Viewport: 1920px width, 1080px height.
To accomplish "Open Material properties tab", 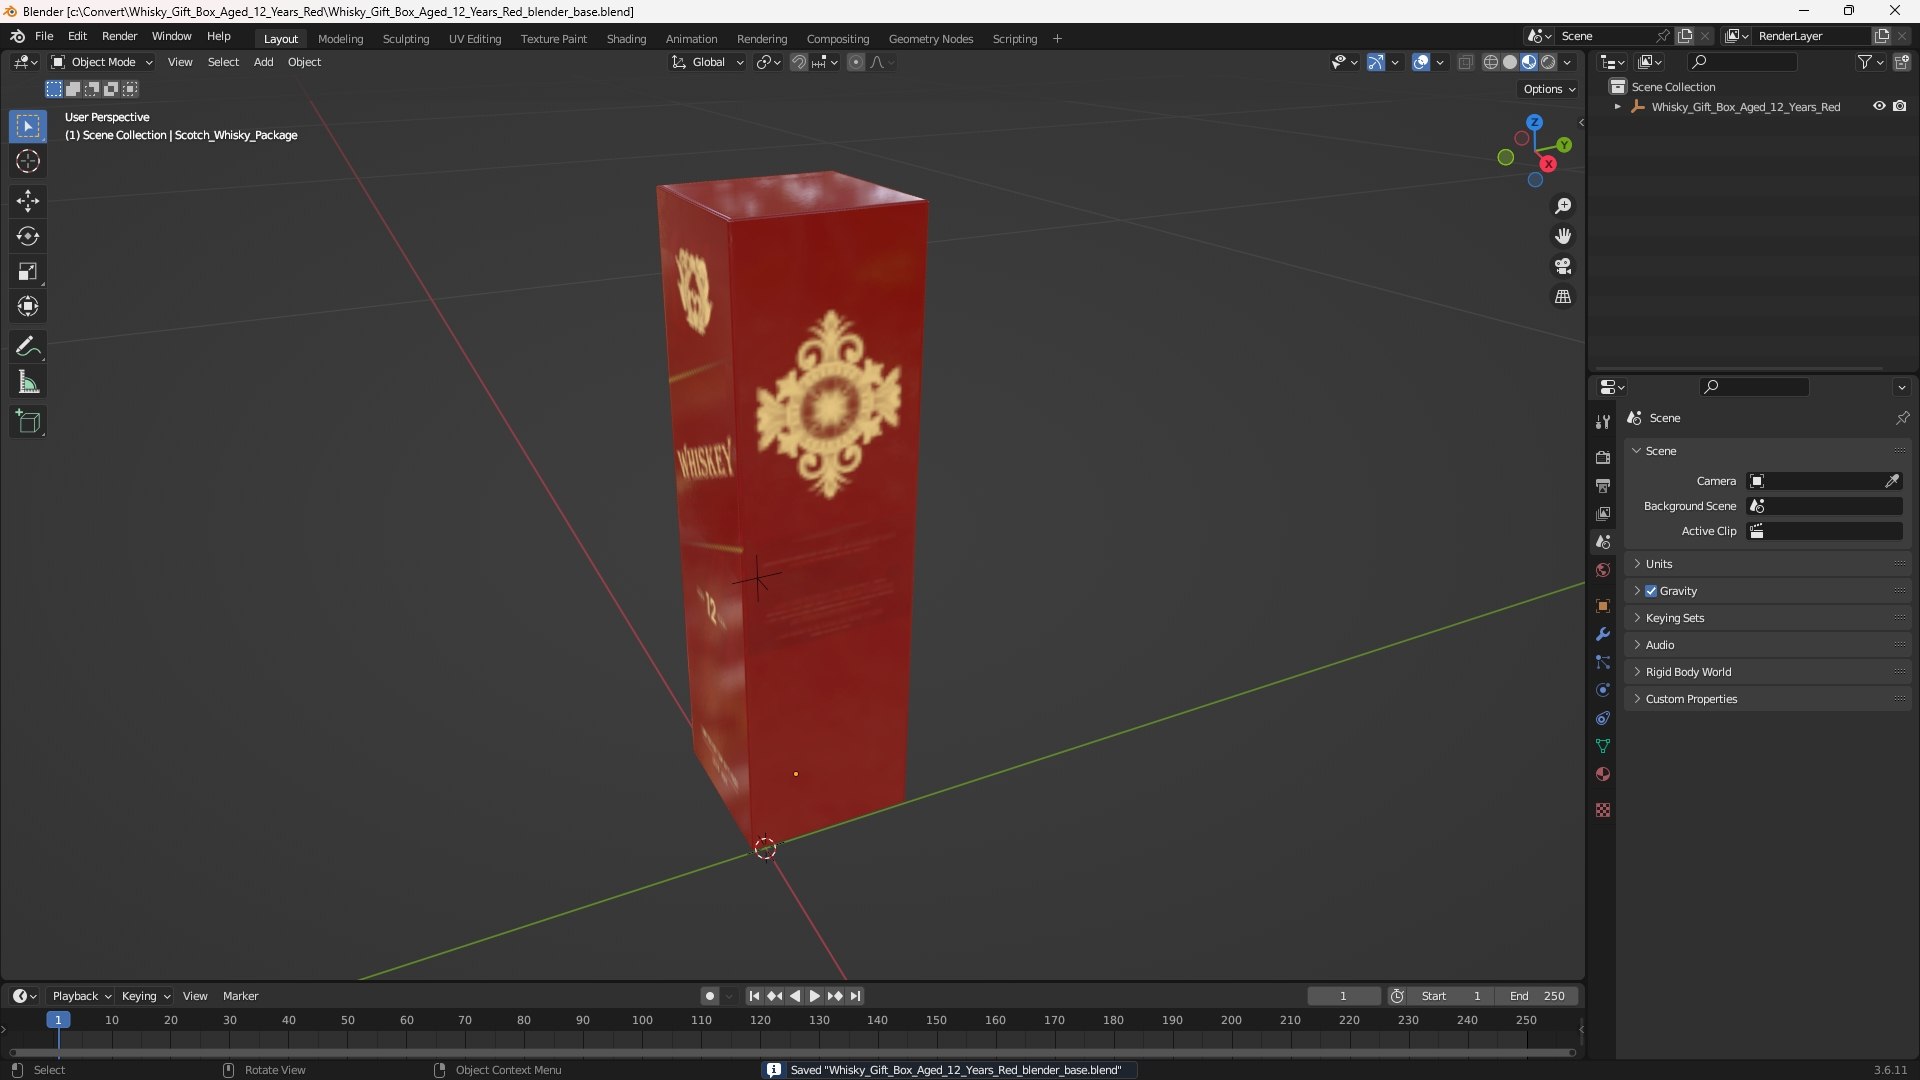I will (x=1603, y=774).
